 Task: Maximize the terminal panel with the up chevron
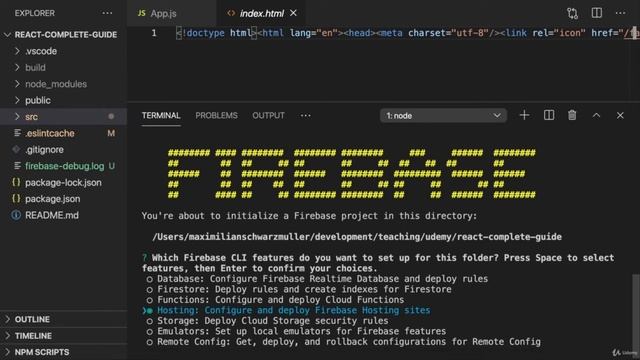[x=596, y=116]
